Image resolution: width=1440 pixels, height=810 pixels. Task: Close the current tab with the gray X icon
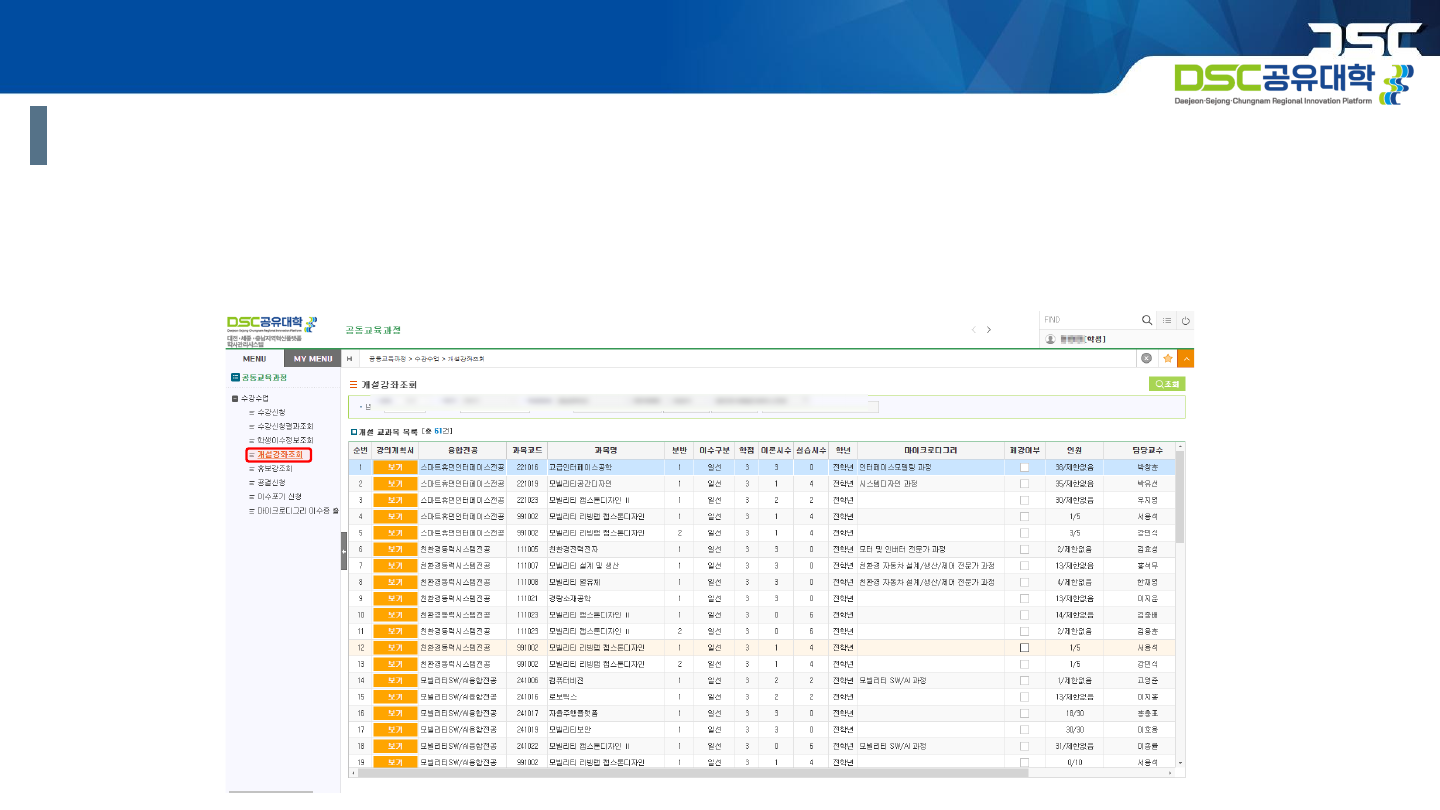1147,358
